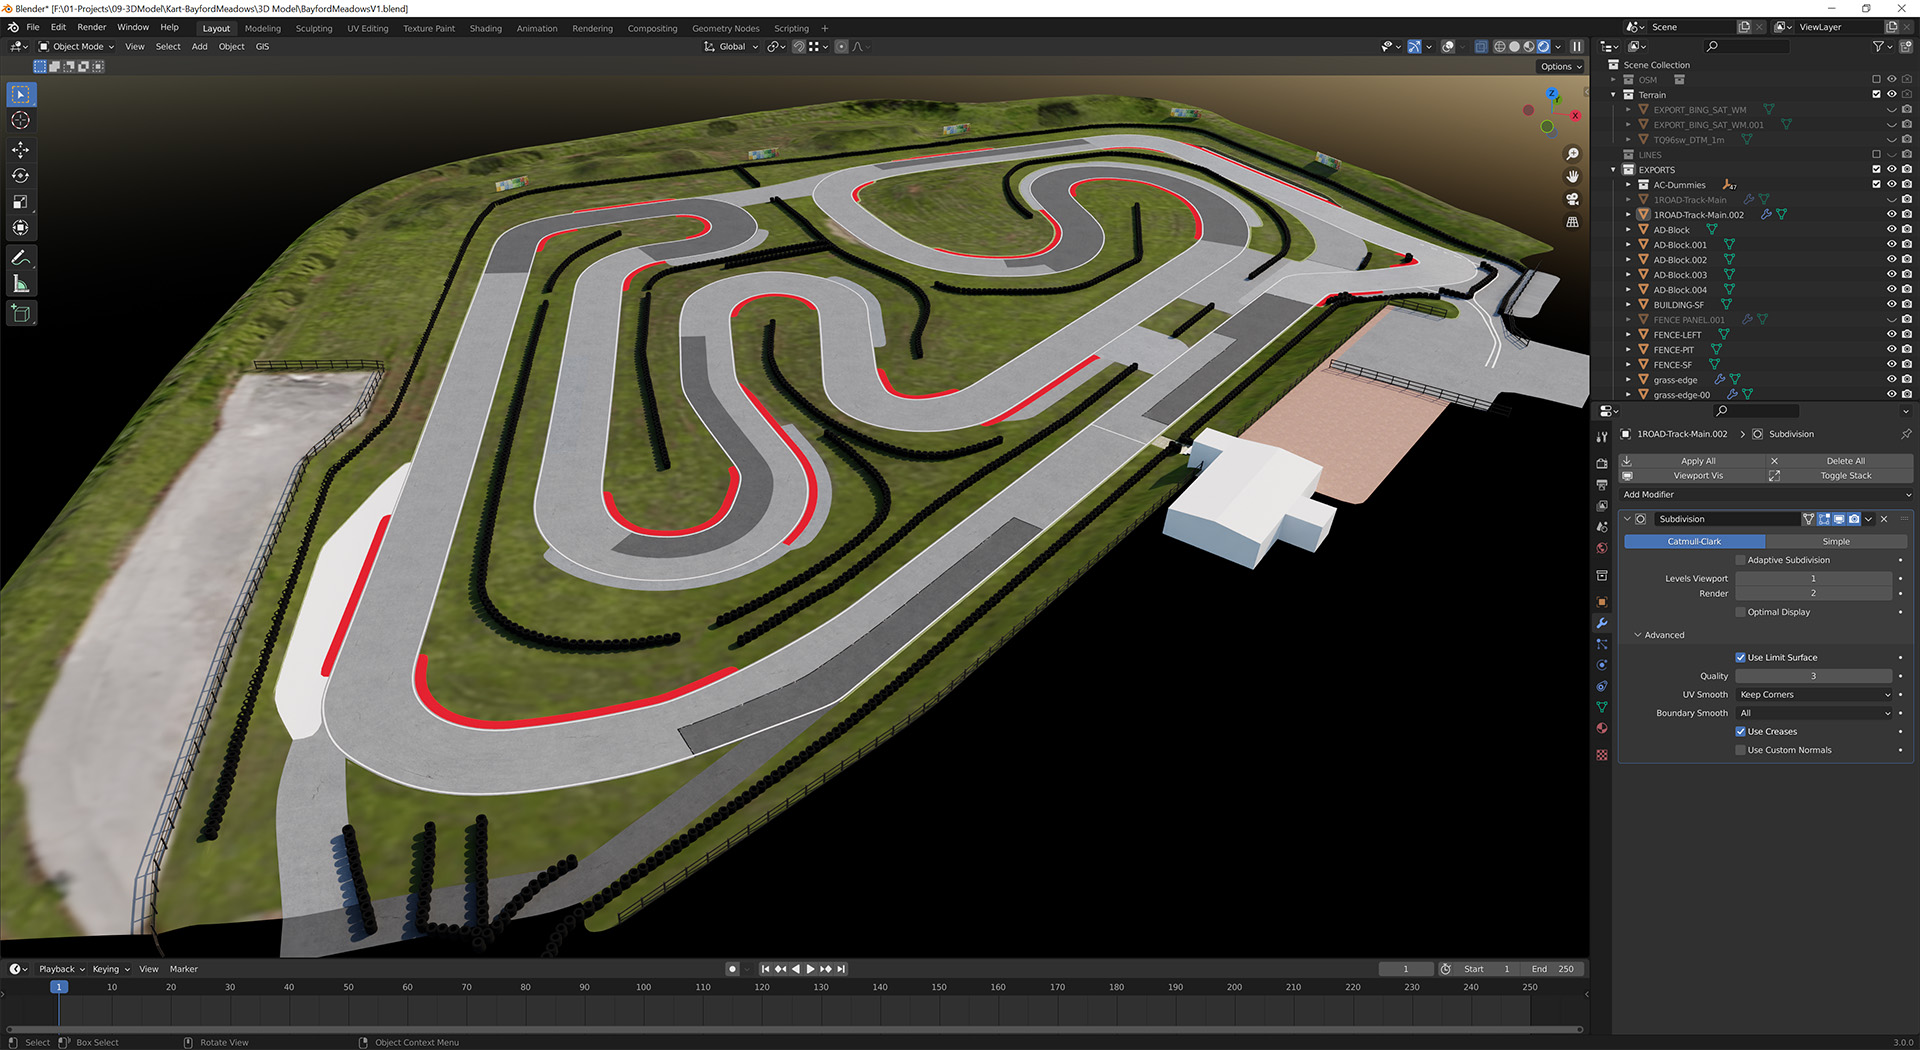Disable Use Limit Surface checkbox
The height and width of the screenshot is (1050, 1920).
[x=1740, y=658]
